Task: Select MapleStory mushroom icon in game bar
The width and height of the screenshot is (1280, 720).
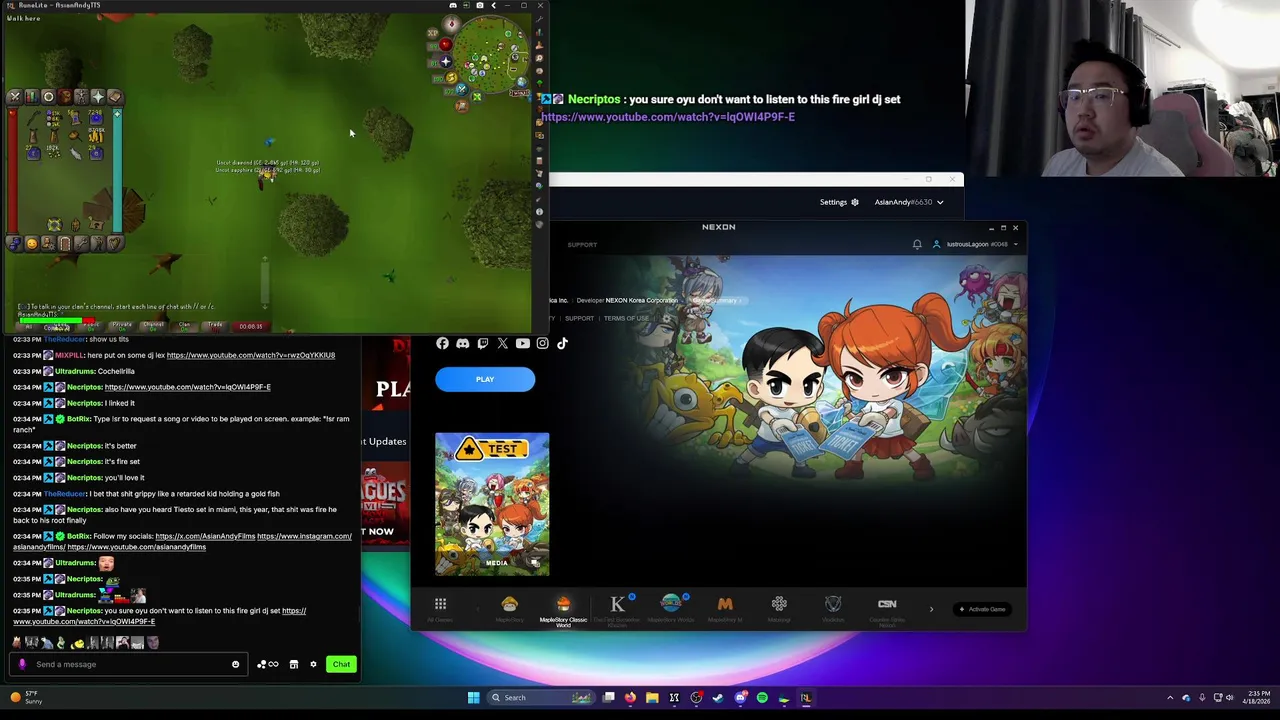Action: point(509,604)
